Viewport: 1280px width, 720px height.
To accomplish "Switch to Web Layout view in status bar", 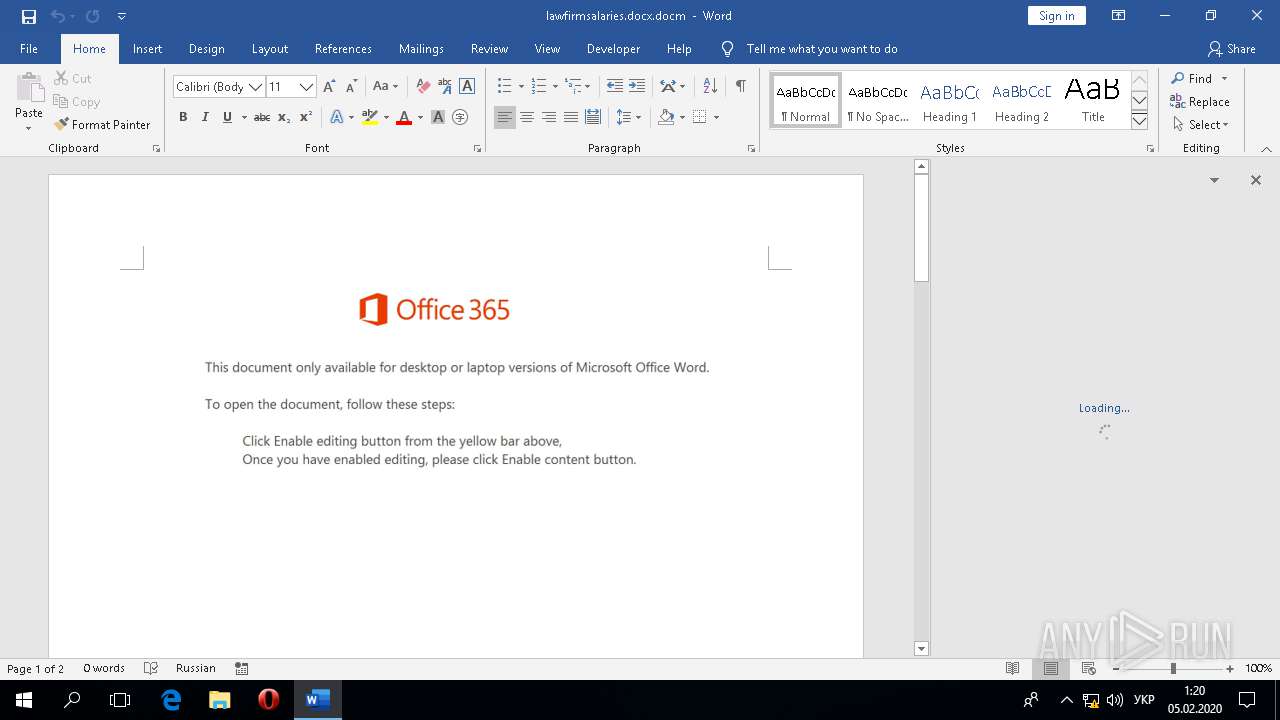I will pyautogui.click(x=1089, y=668).
